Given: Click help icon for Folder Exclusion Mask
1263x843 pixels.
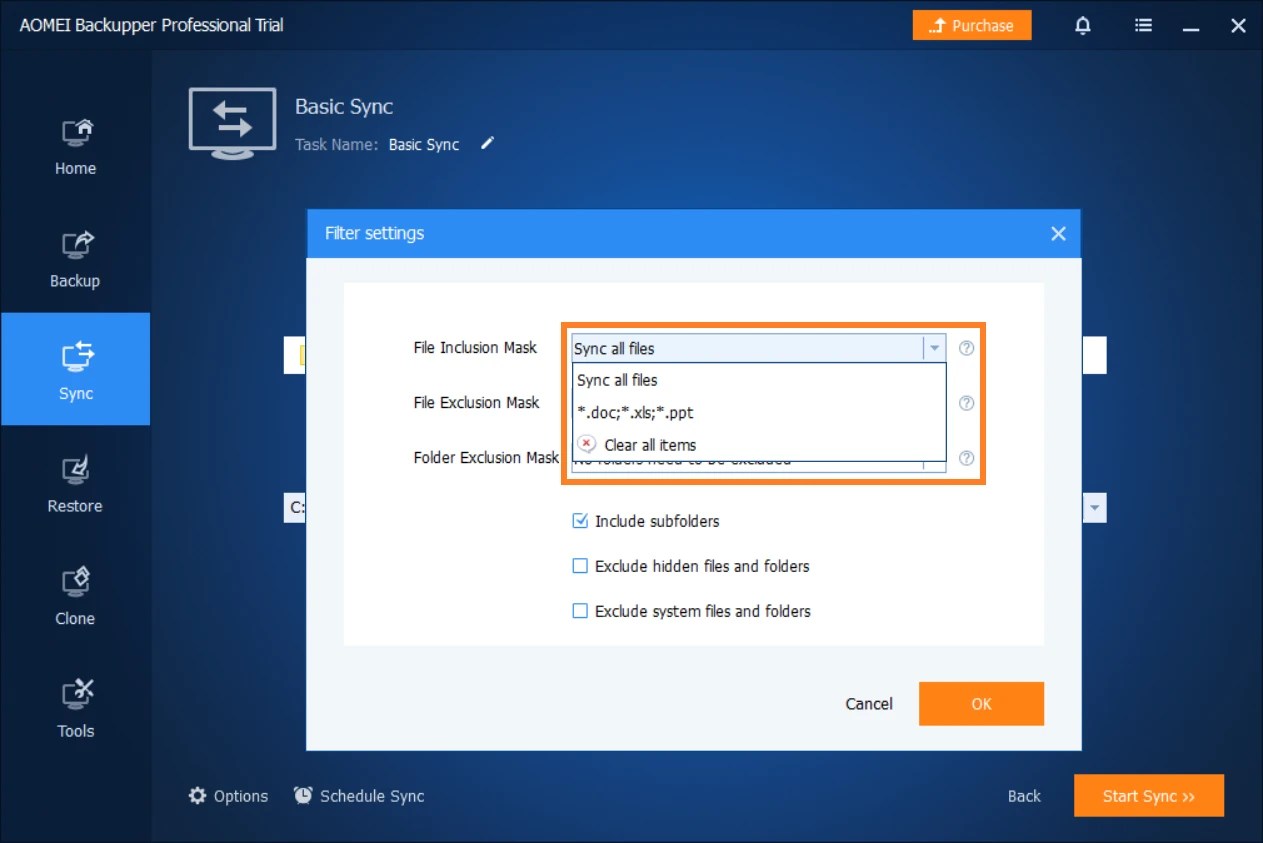Looking at the screenshot, I should 966,458.
